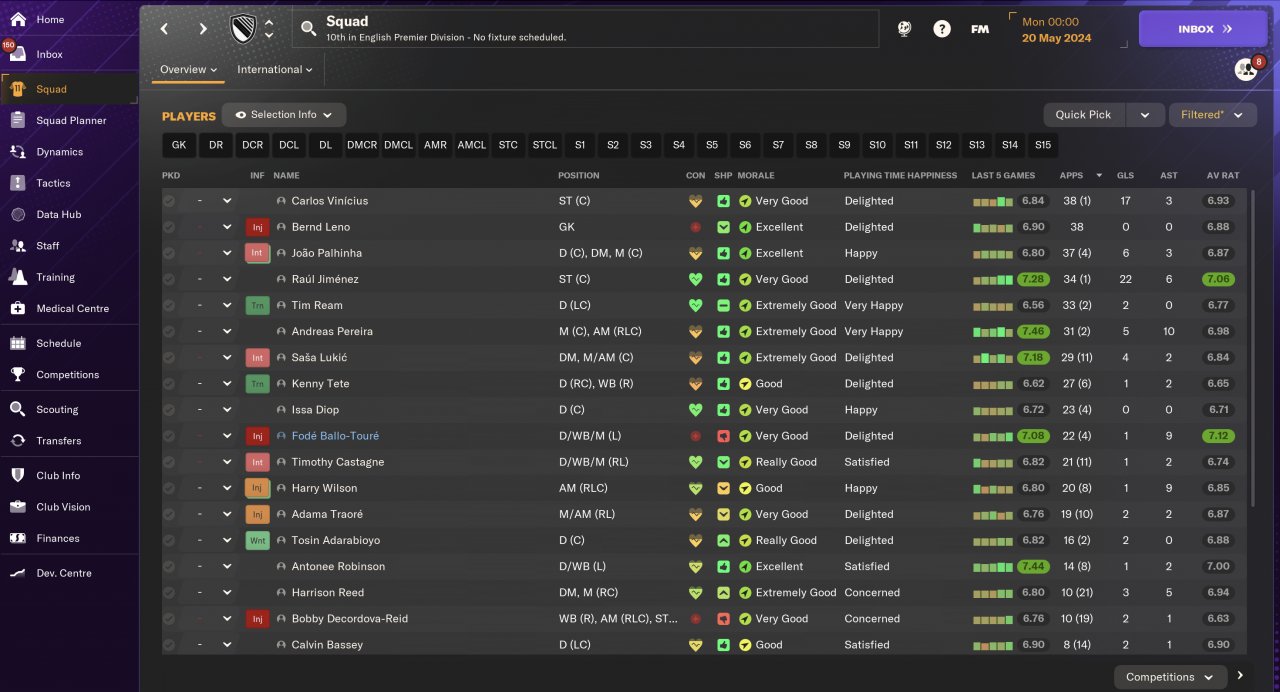
Task: Open the Finances sidebar icon
Action: click(x=17, y=538)
